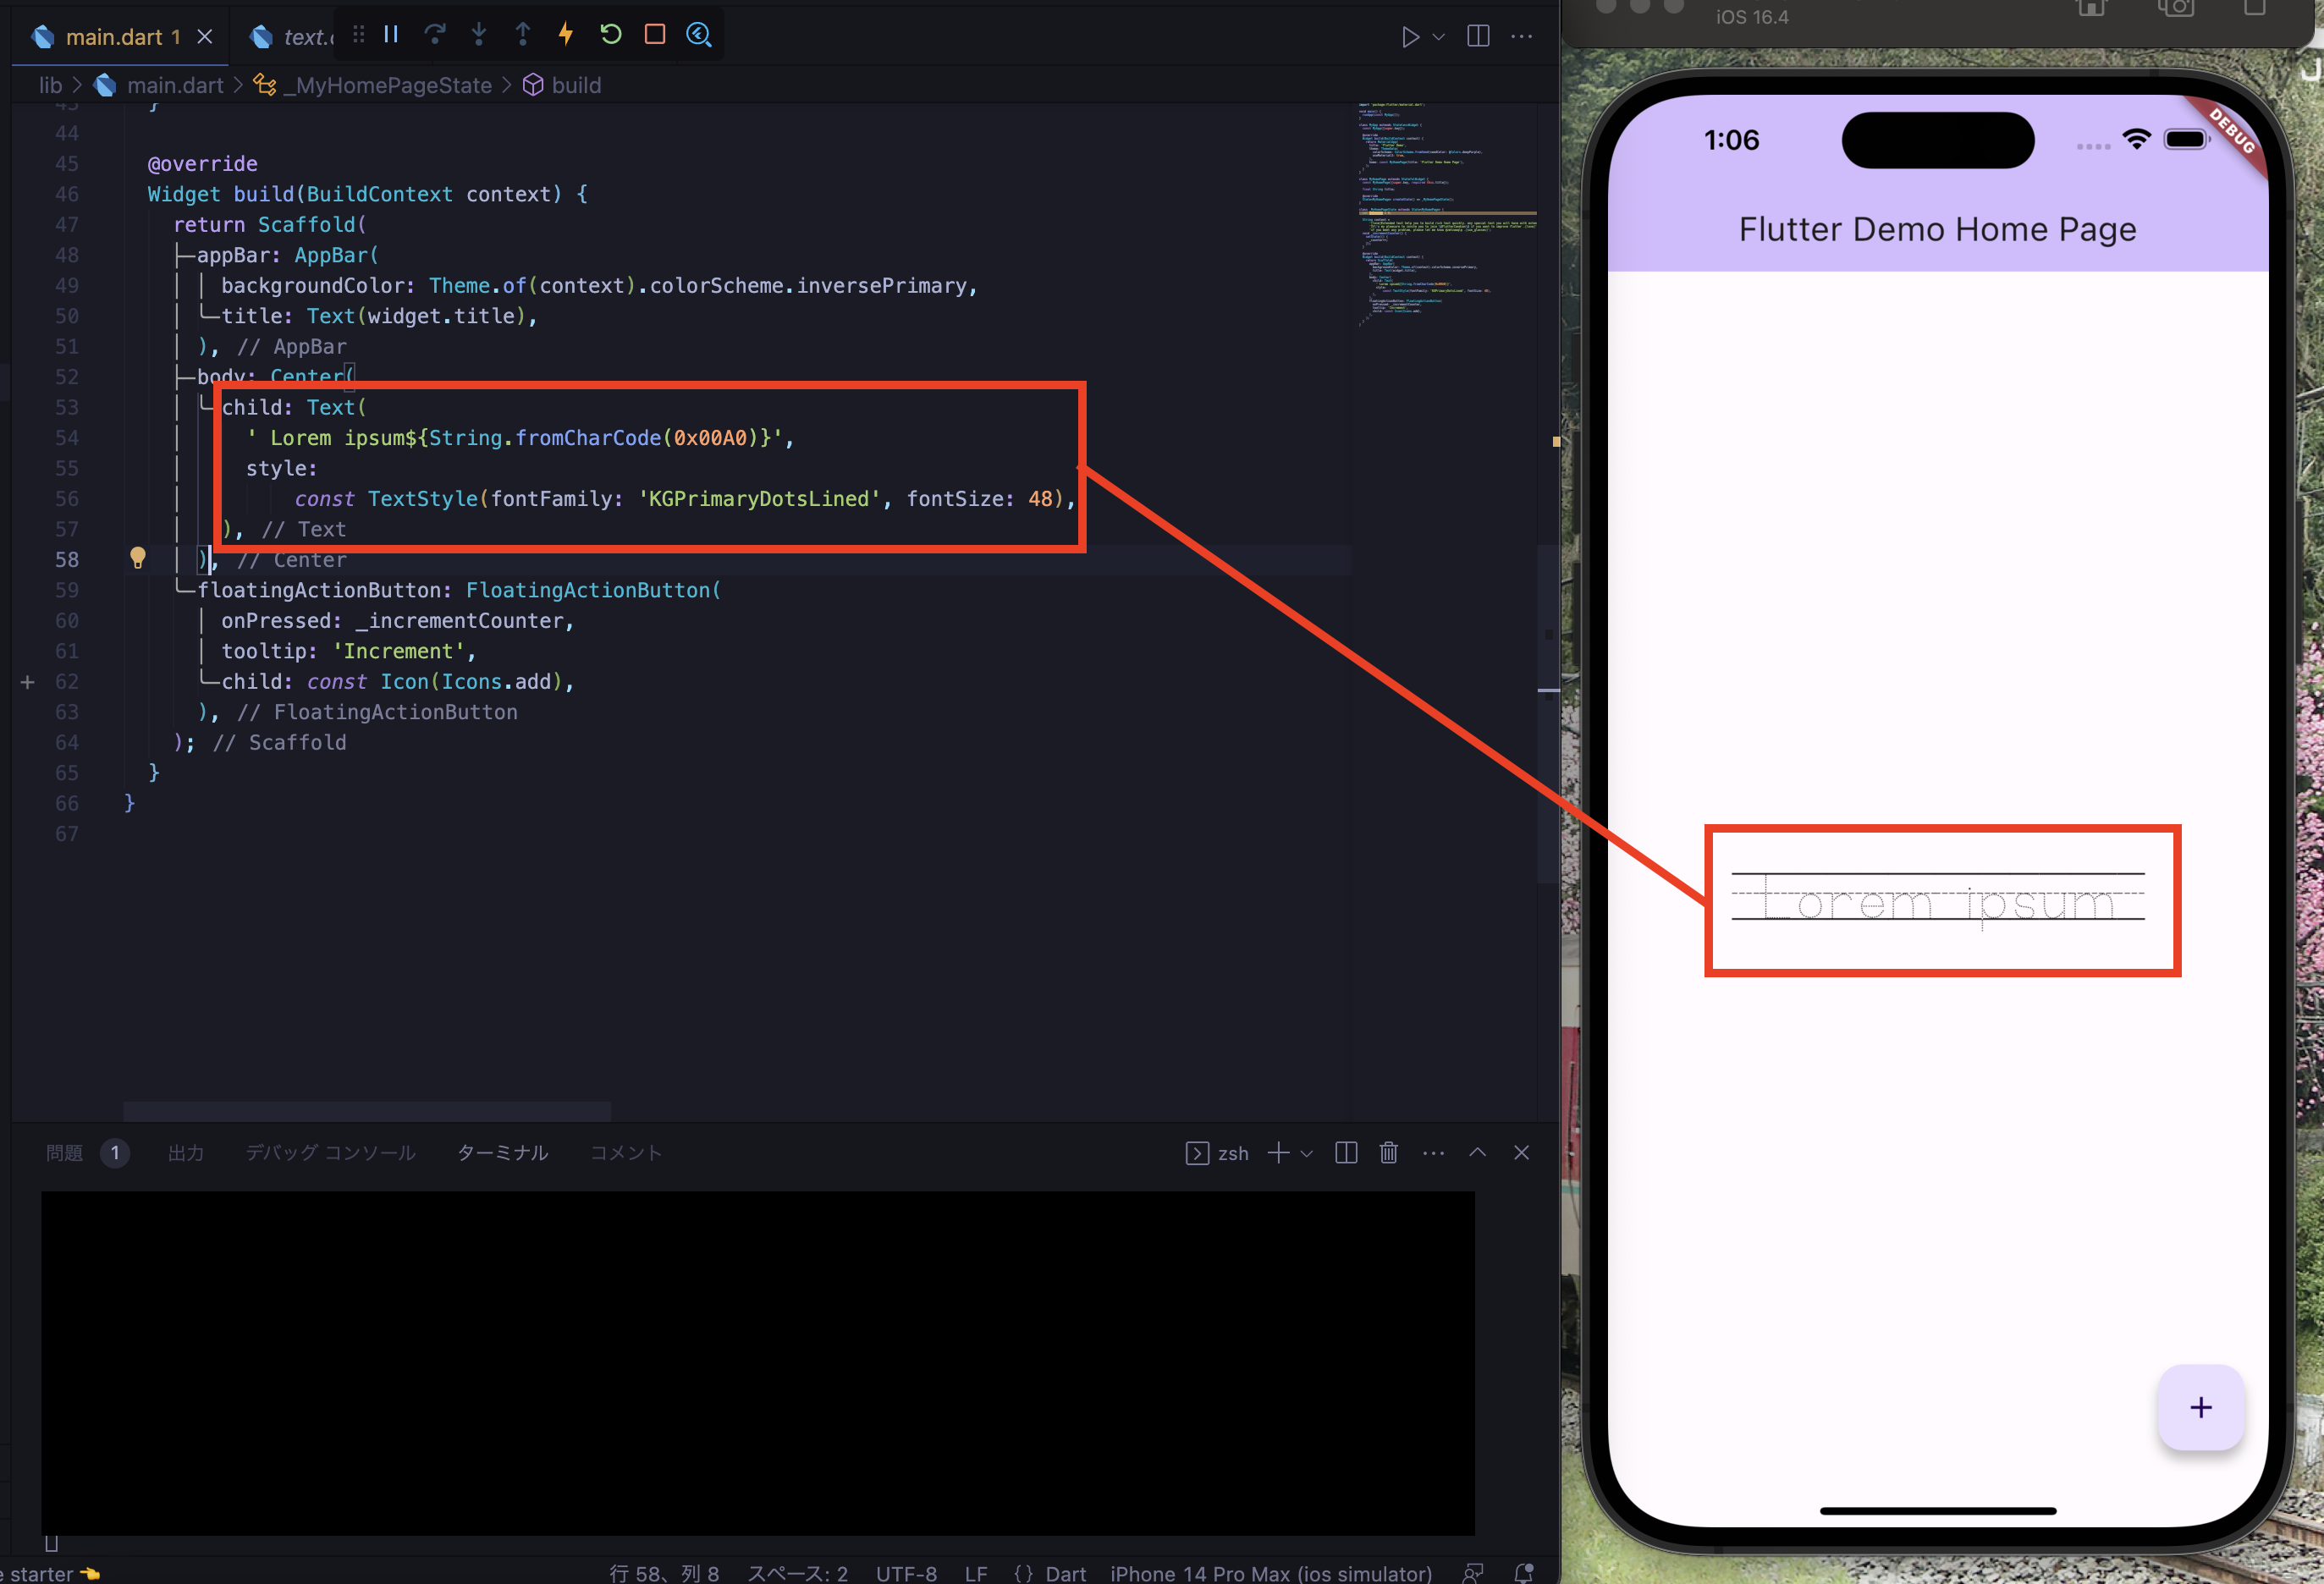Viewport: 2324px width, 1584px height.
Task: Hot restart the Flutter app
Action: [610, 34]
